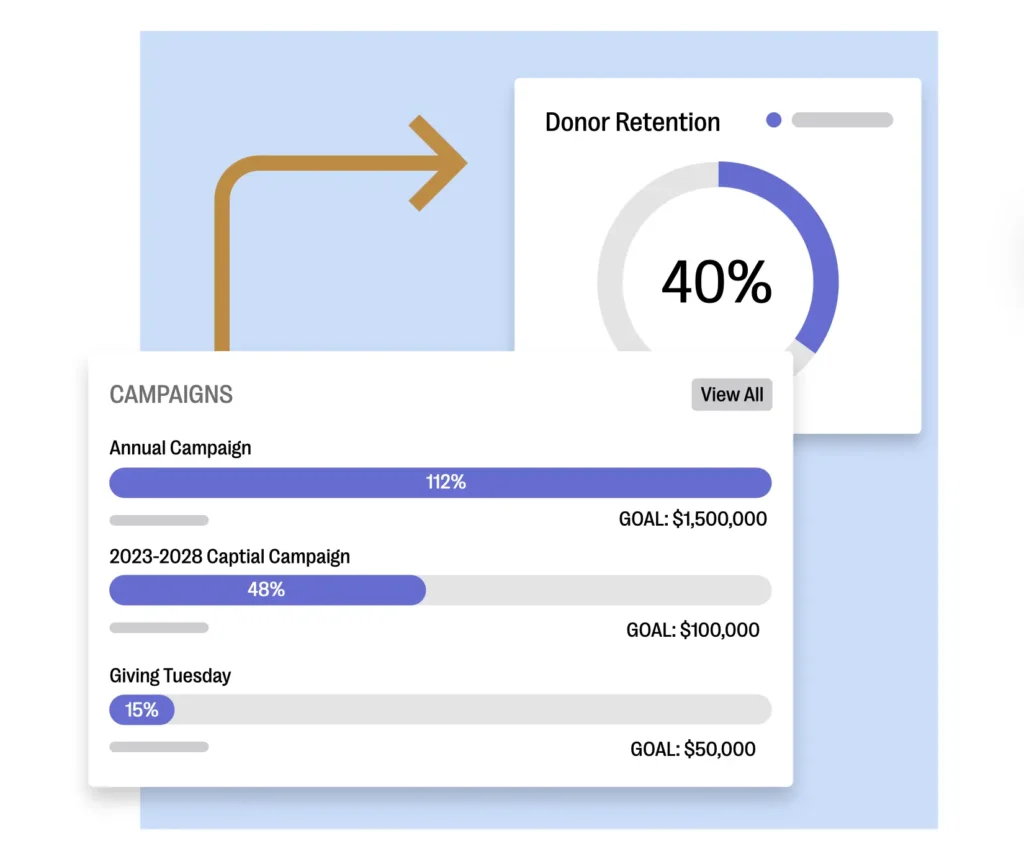Select the Donor Retention title

click(632, 123)
